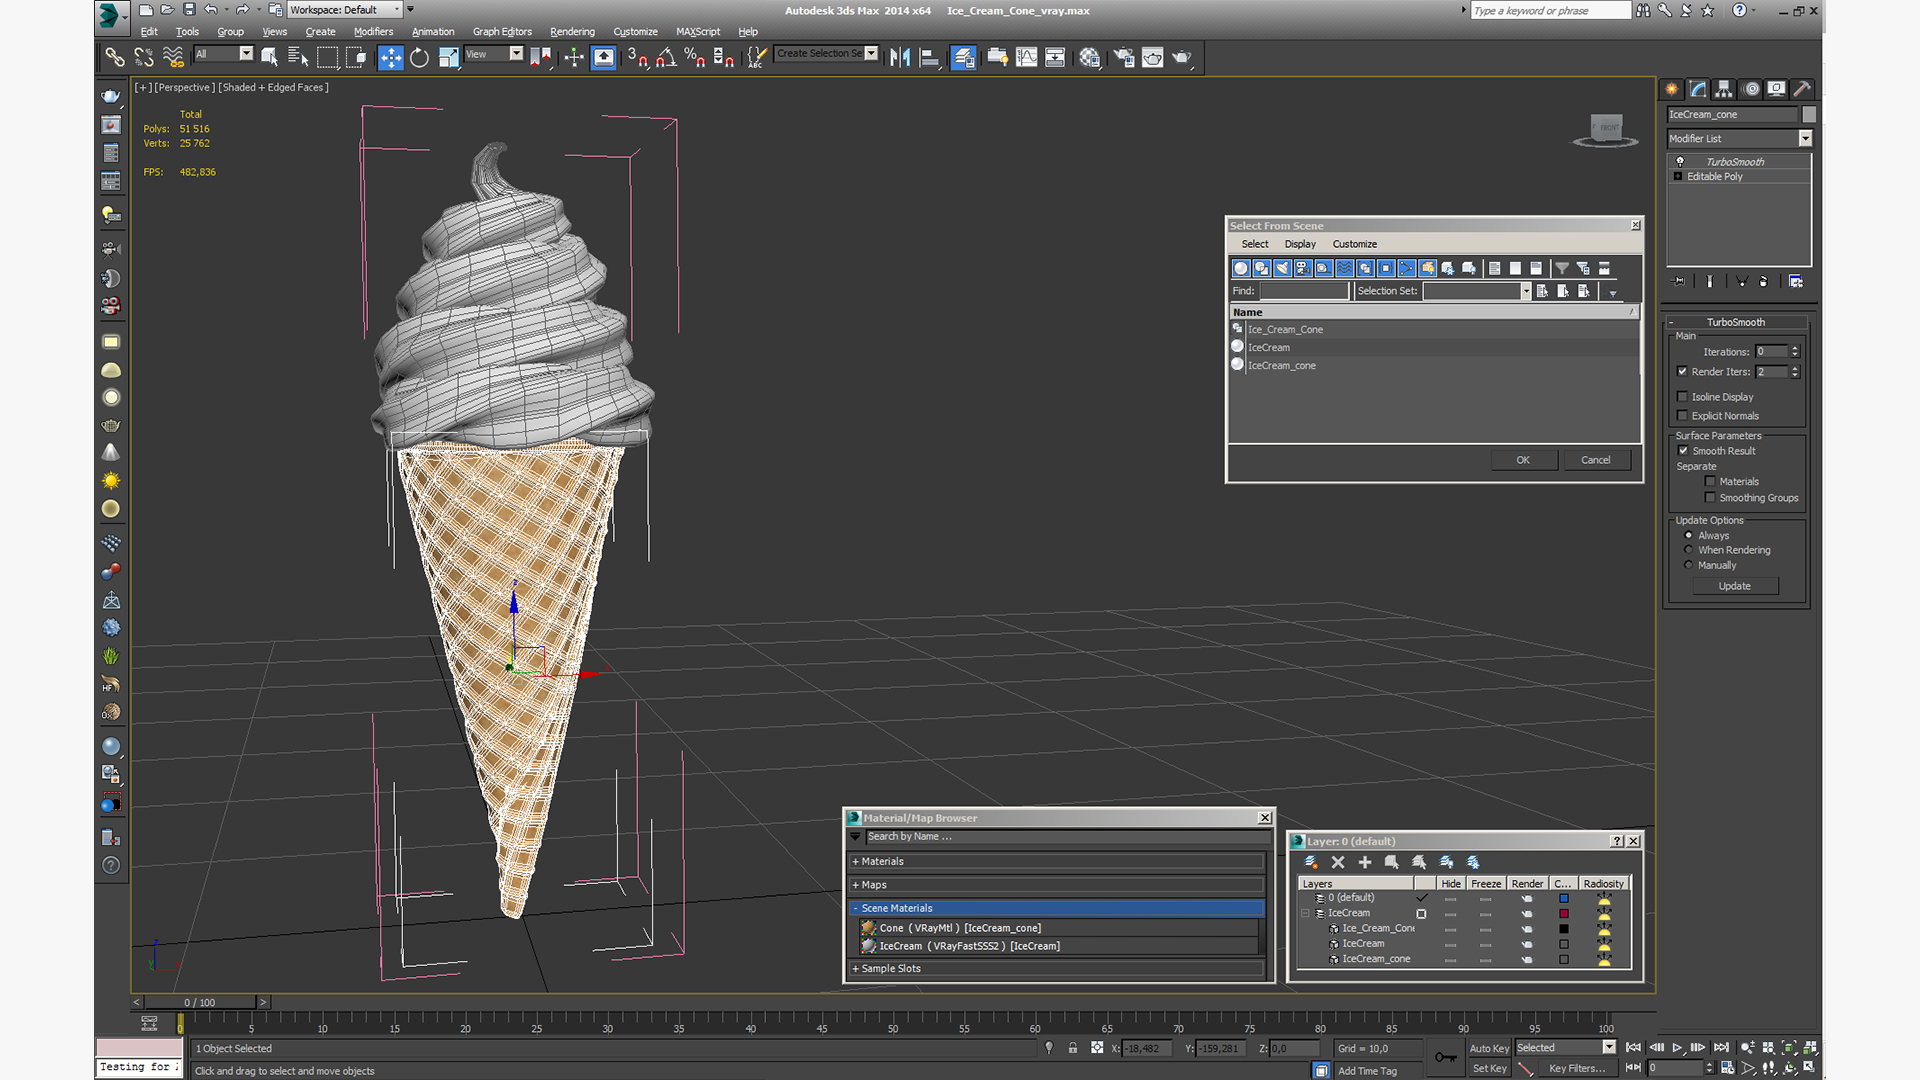The height and width of the screenshot is (1080, 1920).
Task: Open the reference coordinate View dropdown
Action: pos(516,54)
